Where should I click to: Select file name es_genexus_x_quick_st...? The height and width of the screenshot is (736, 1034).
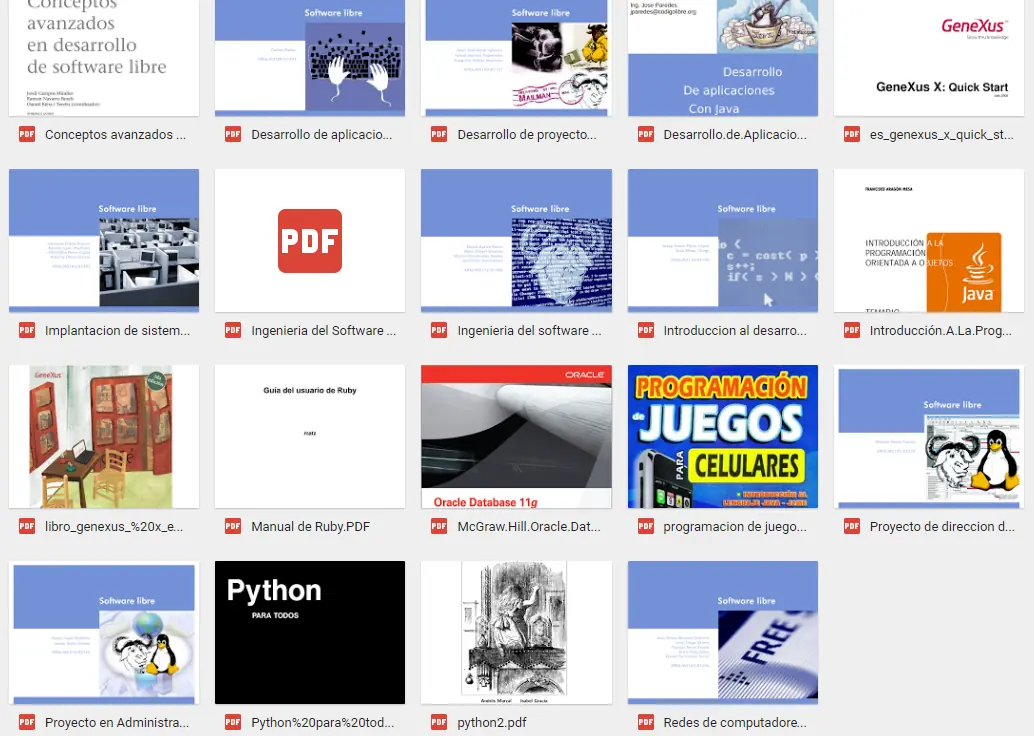942,135
